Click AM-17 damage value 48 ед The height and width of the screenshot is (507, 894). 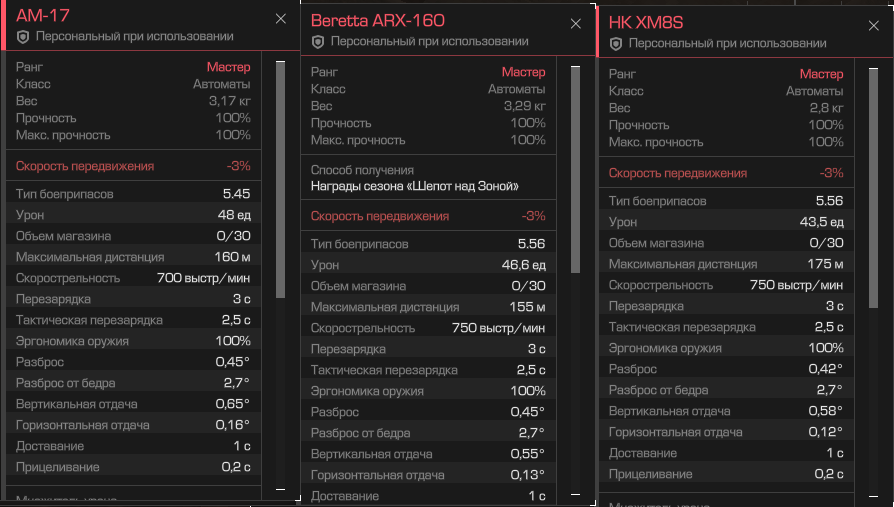(x=234, y=215)
